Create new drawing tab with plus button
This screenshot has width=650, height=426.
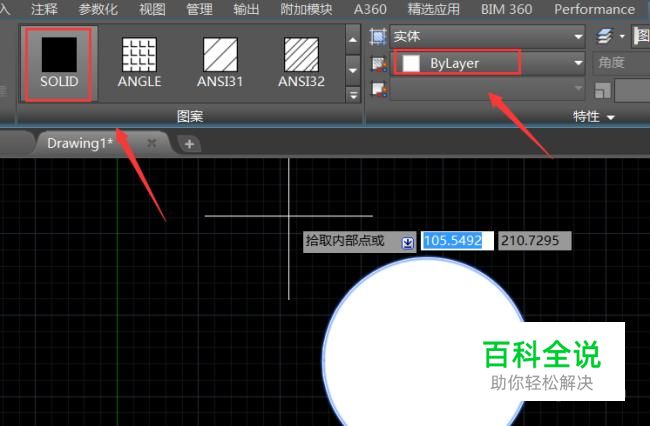(189, 144)
